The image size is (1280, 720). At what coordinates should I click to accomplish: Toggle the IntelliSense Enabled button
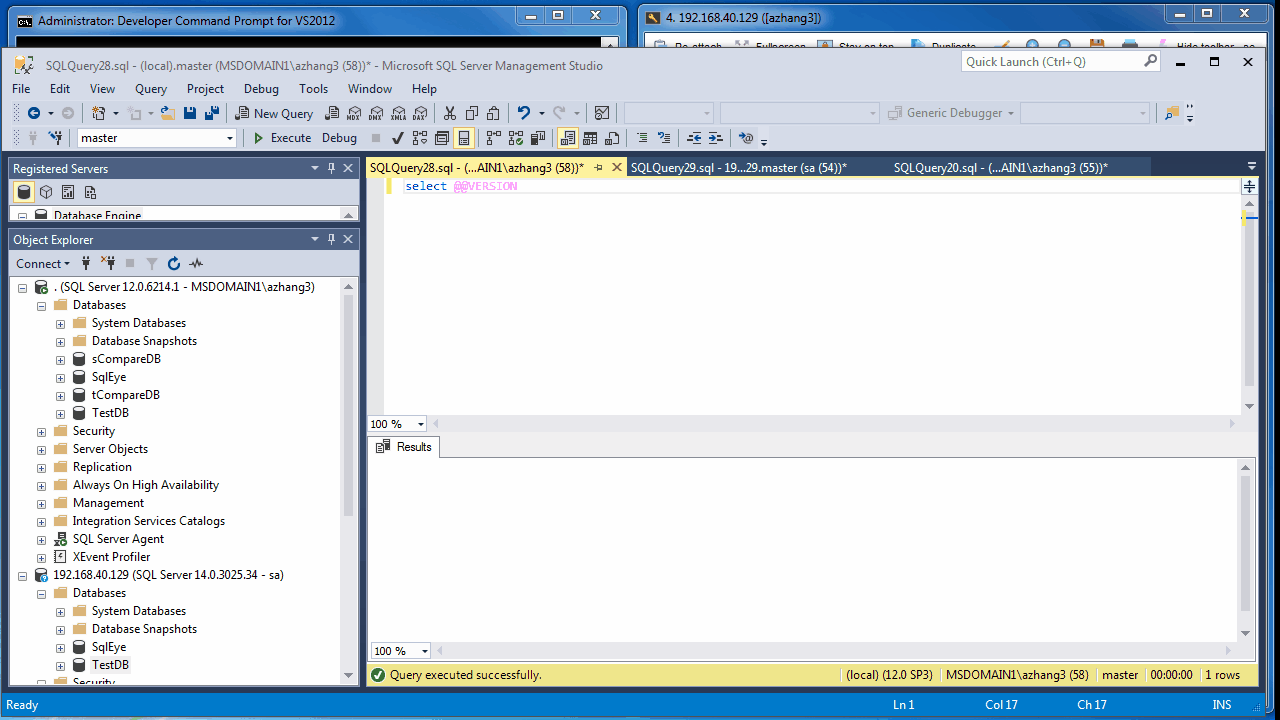[x=464, y=138]
